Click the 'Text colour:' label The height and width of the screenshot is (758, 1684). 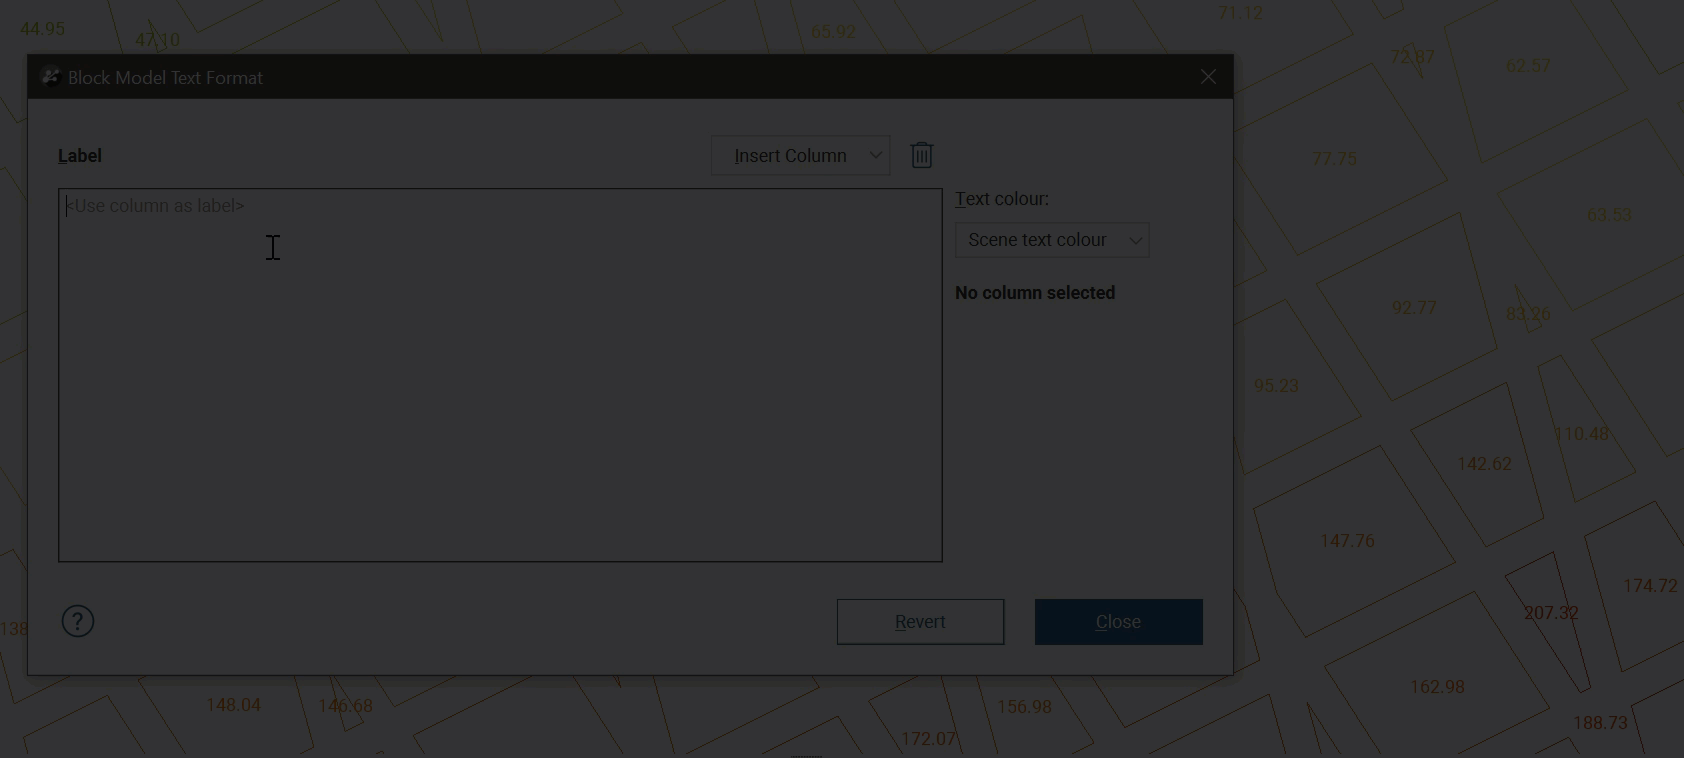(x=1002, y=199)
